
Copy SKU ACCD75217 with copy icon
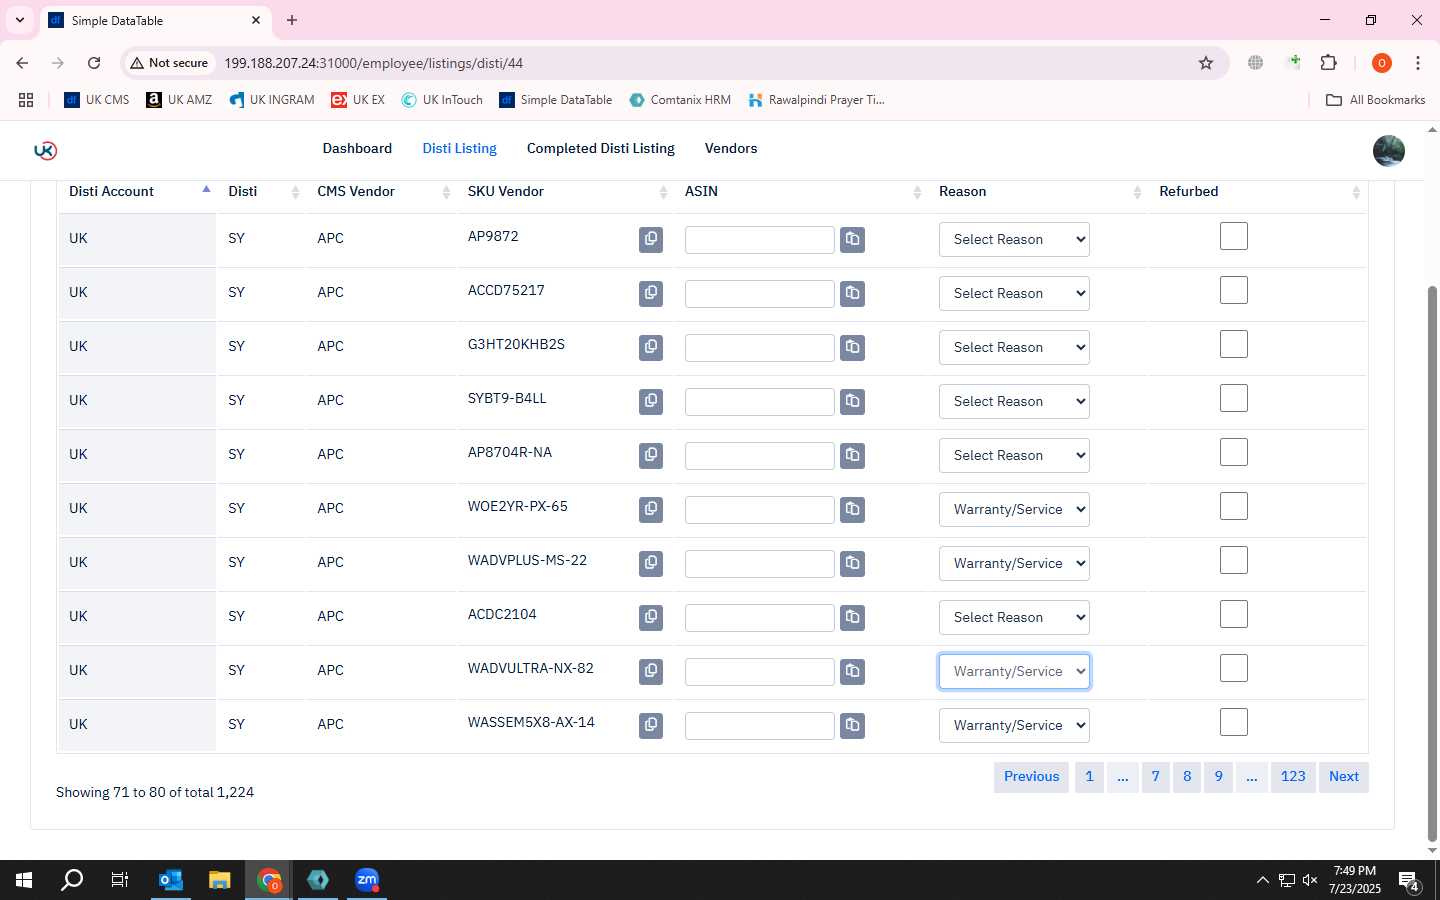tap(651, 293)
